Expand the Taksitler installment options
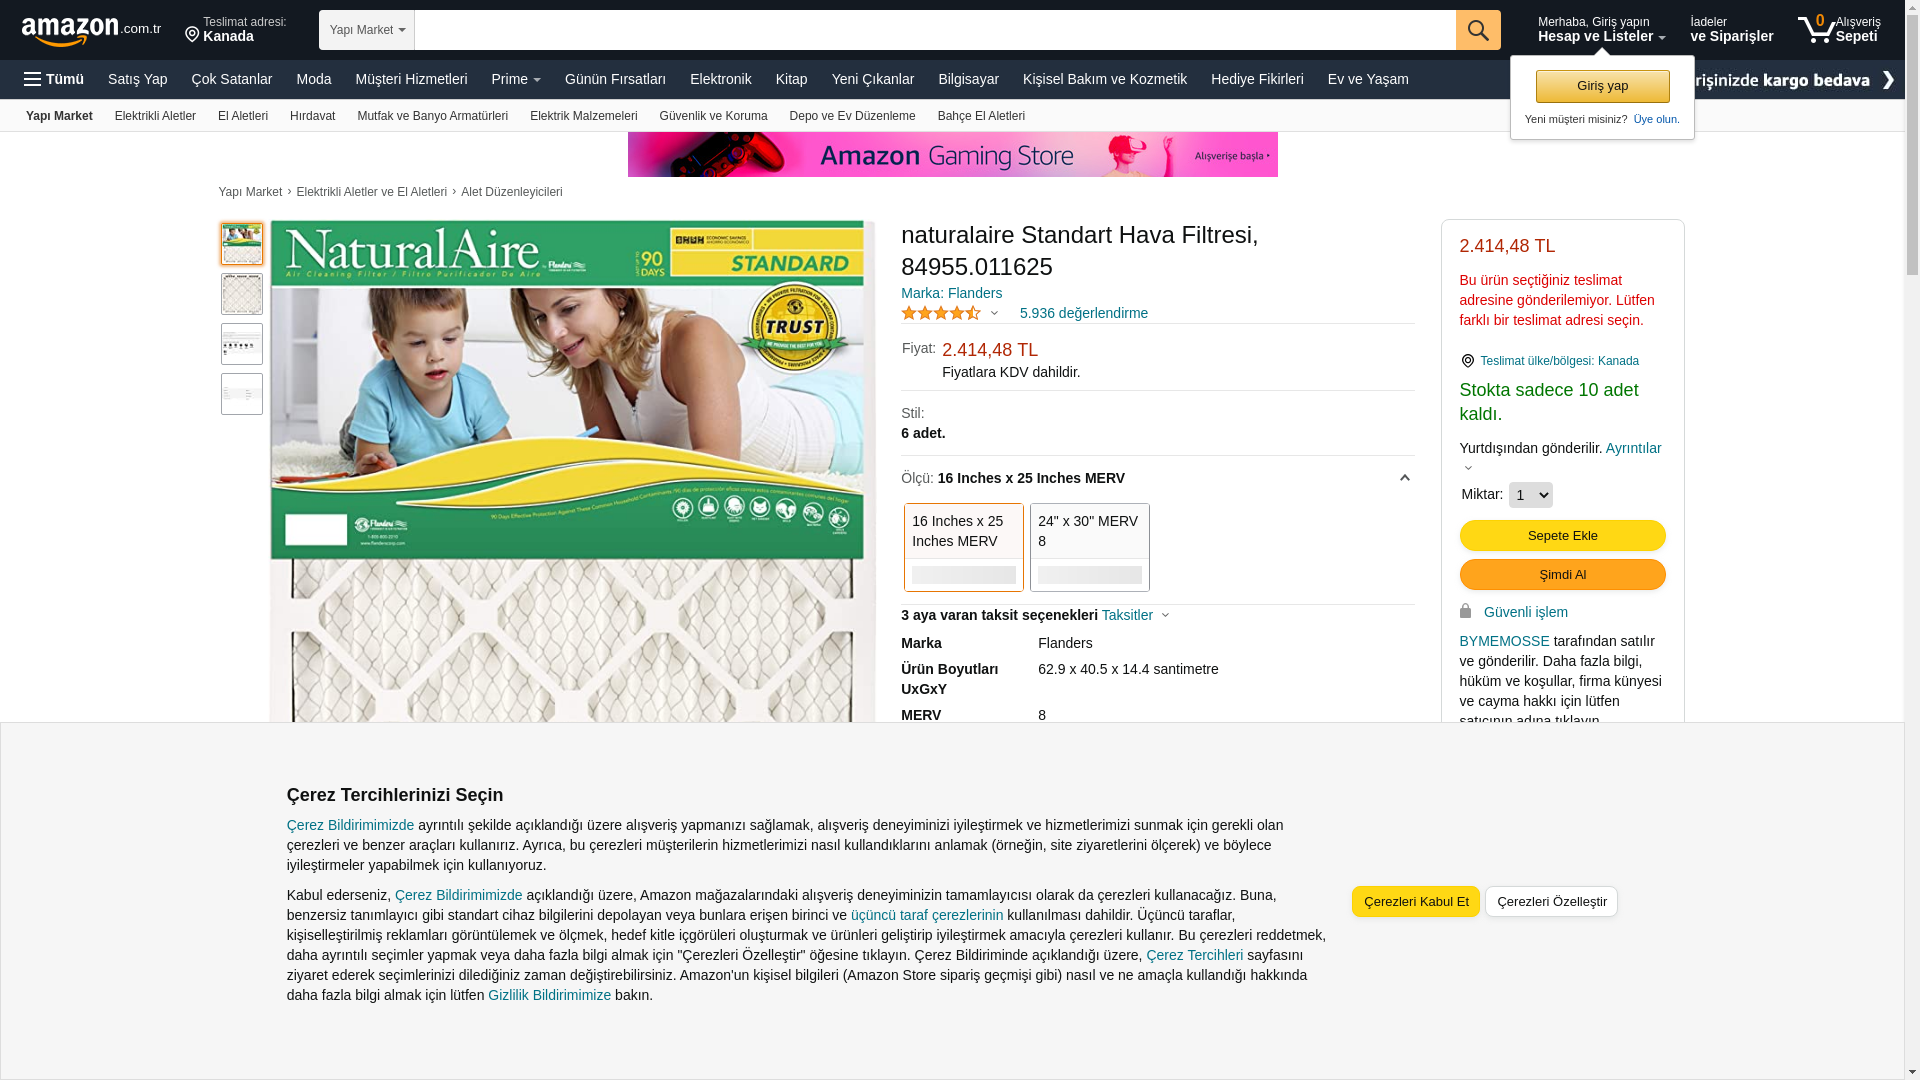This screenshot has height=1080, width=1920. coord(1135,615)
